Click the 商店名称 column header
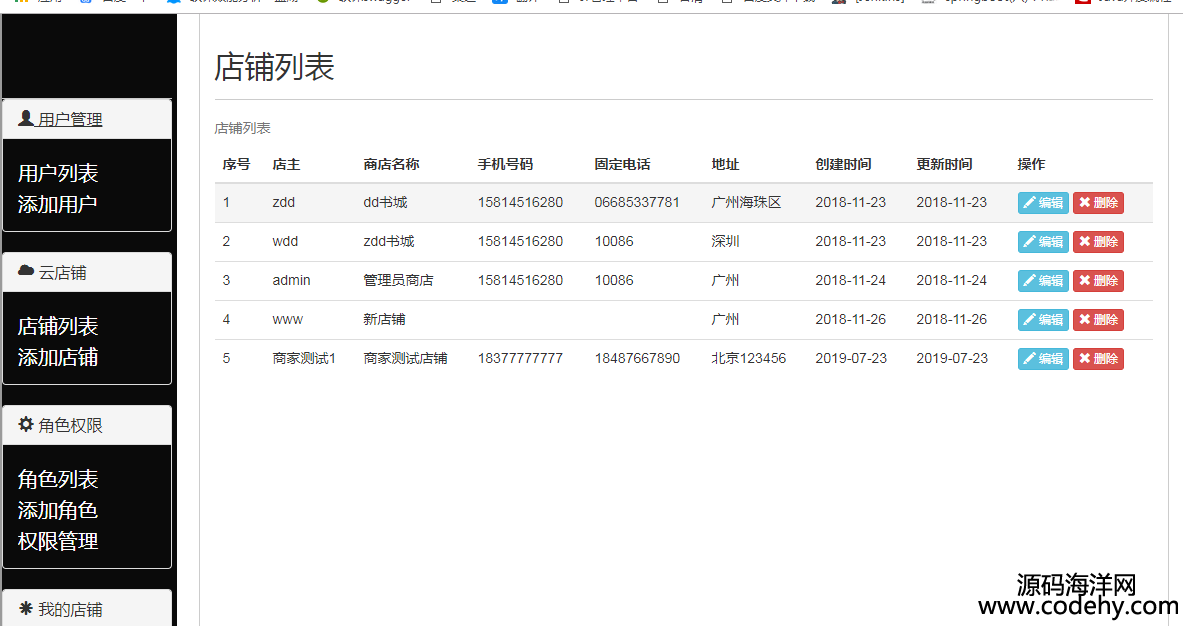 tap(392, 164)
